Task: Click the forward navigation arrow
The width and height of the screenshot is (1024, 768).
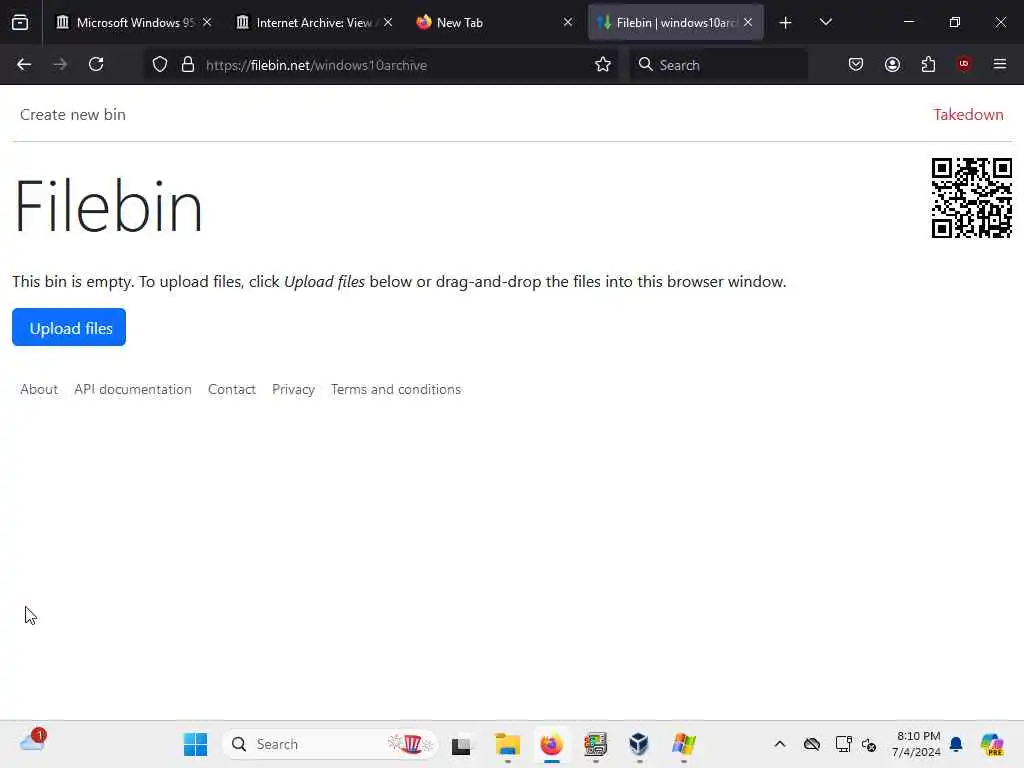Action: click(x=60, y=65)
